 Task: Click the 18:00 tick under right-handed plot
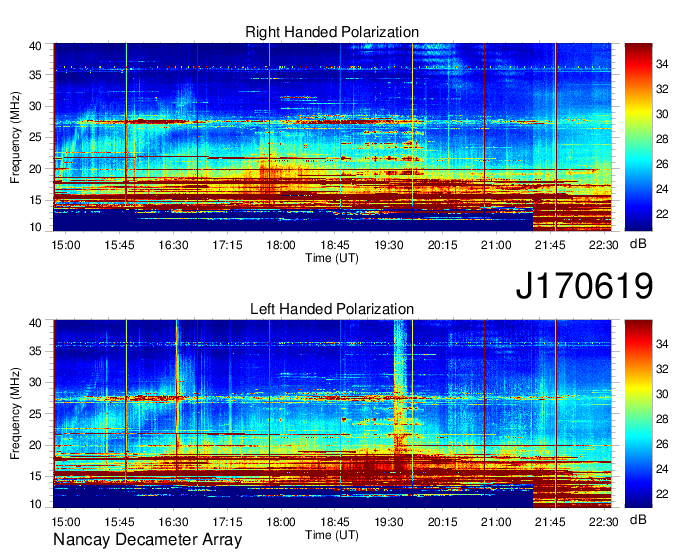[x=281, y=245]
